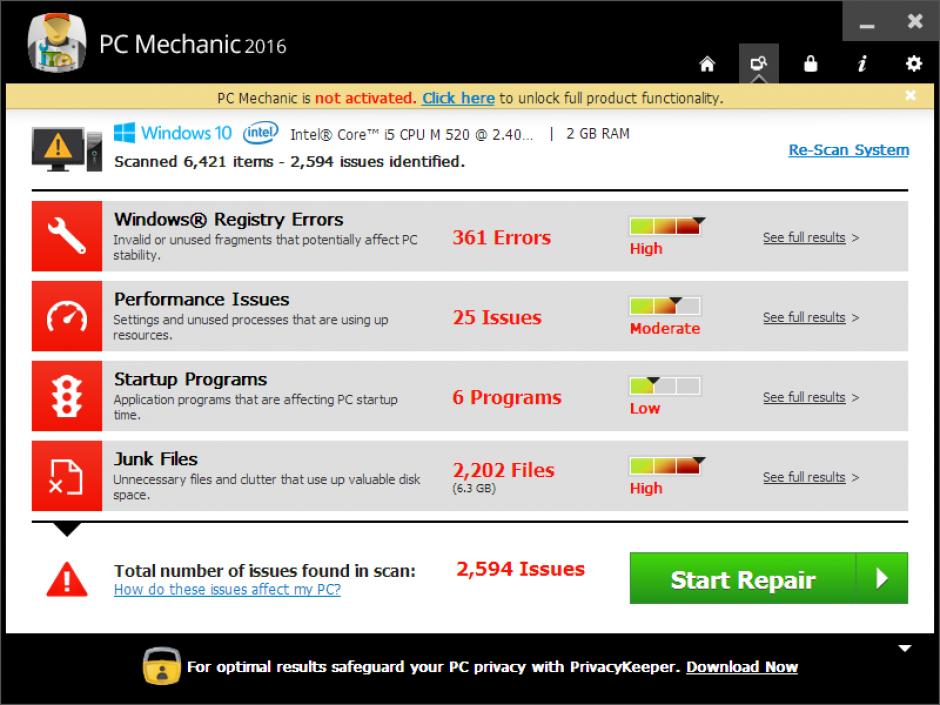Click the Intel Core i5 CPU text

coord(411,134)
